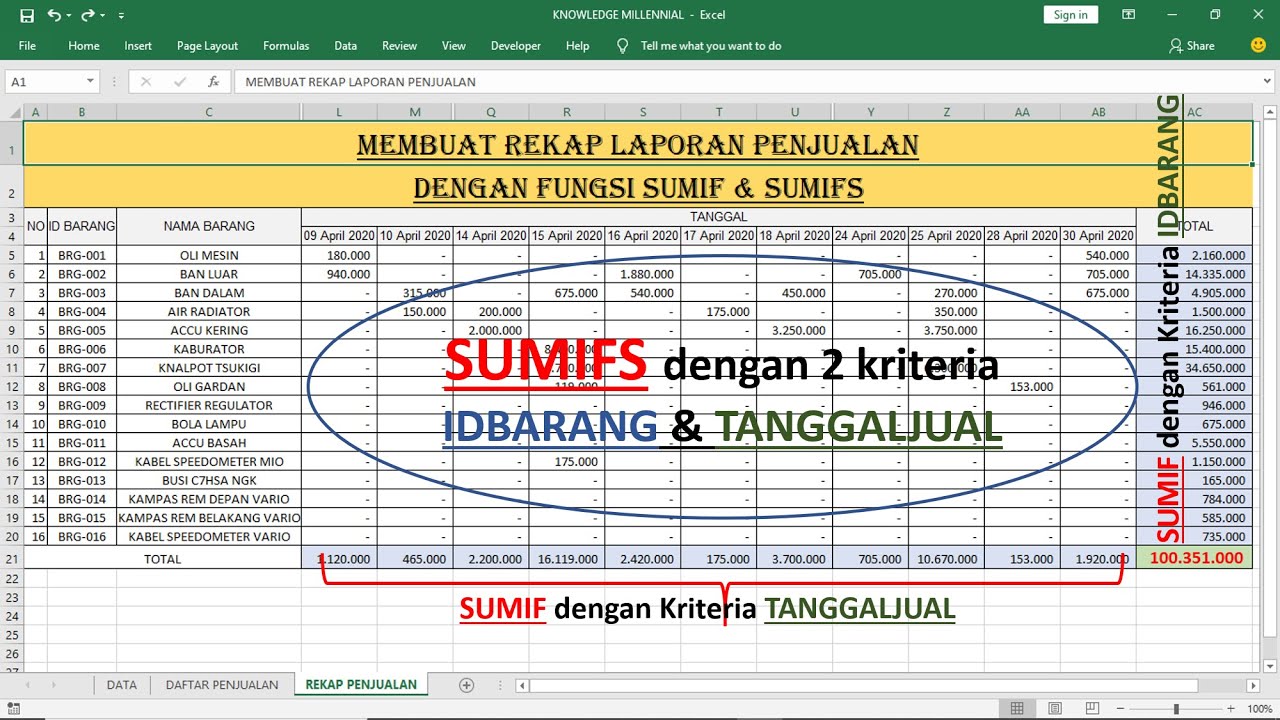
Task: Select the grand total 100.351.000 cell
Action: [1194, 558]
